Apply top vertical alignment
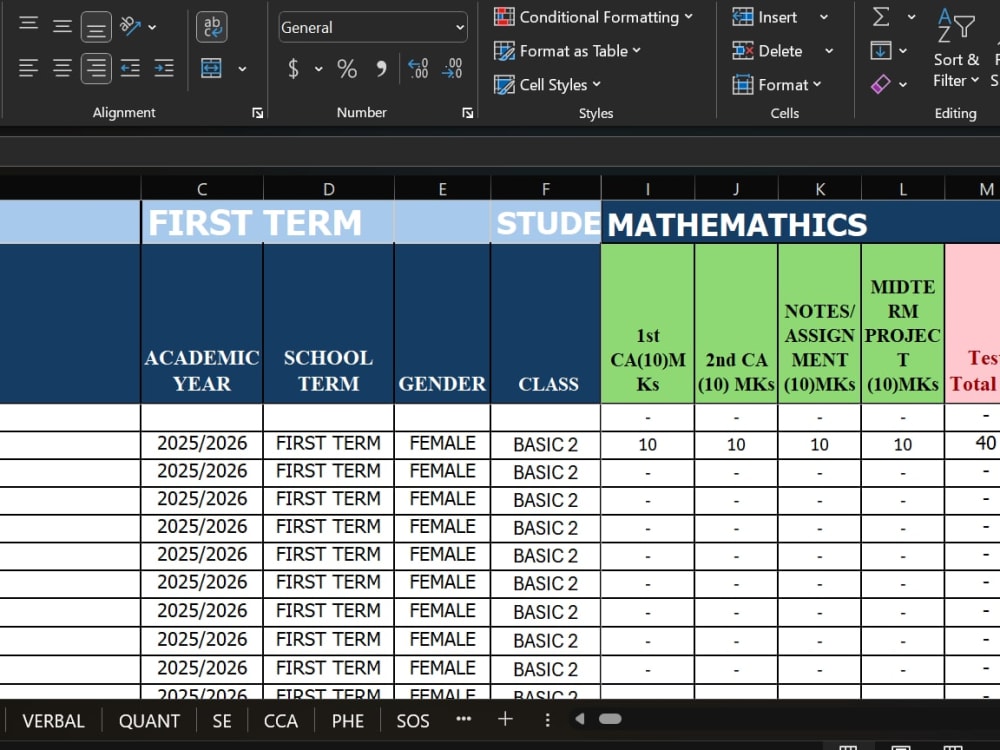This screenshot has height=750, width=1000. tap(28, 26)
